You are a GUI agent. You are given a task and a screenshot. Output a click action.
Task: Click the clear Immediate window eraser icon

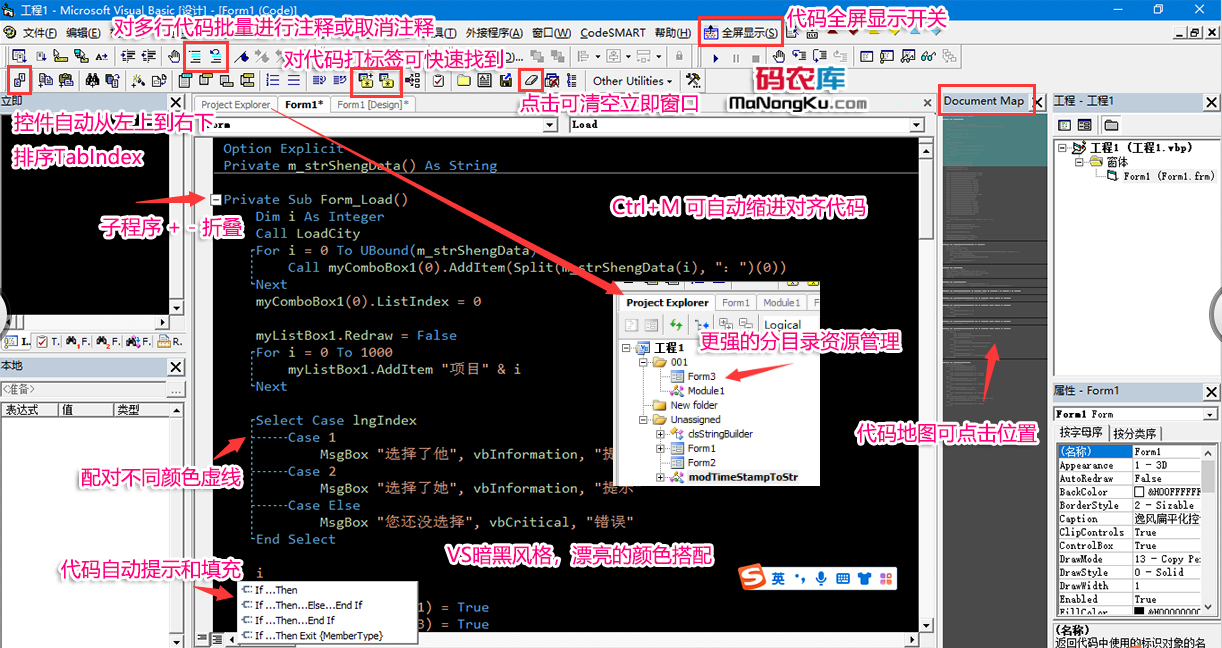tap(530, 80)
